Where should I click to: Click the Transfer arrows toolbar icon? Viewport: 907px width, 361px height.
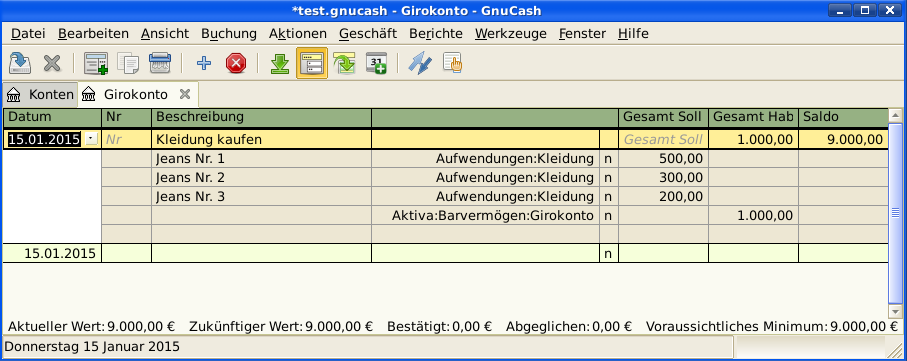[420, 63]
